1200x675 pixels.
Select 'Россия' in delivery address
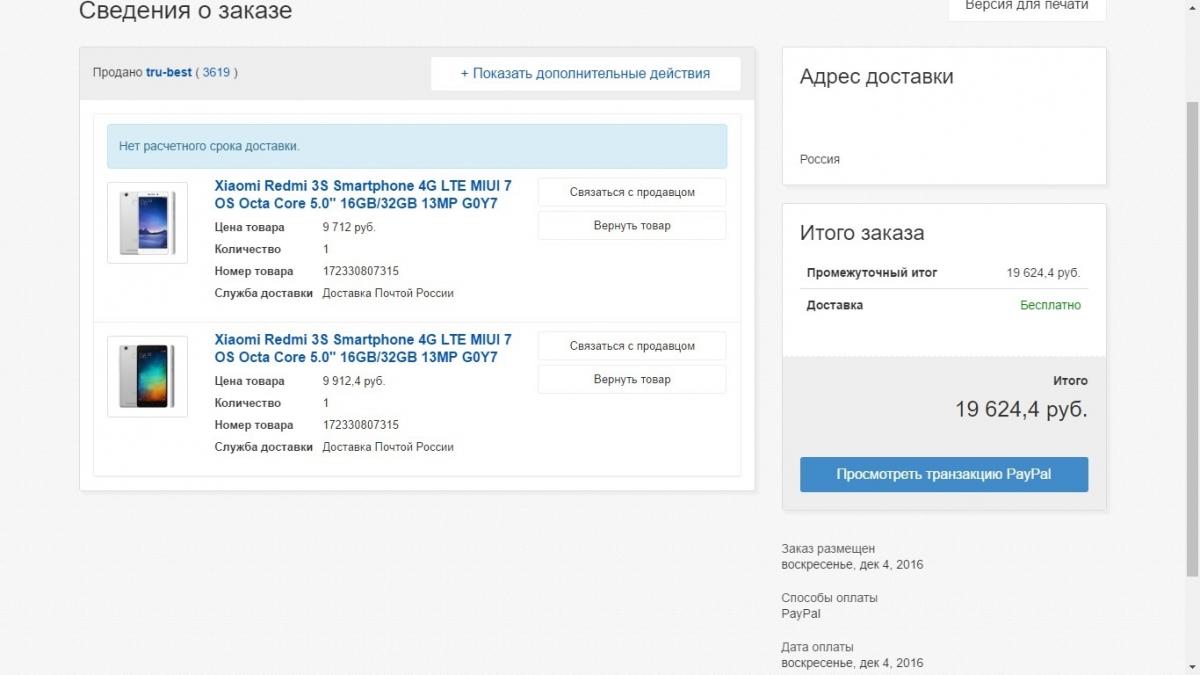(x=820, y=159)
